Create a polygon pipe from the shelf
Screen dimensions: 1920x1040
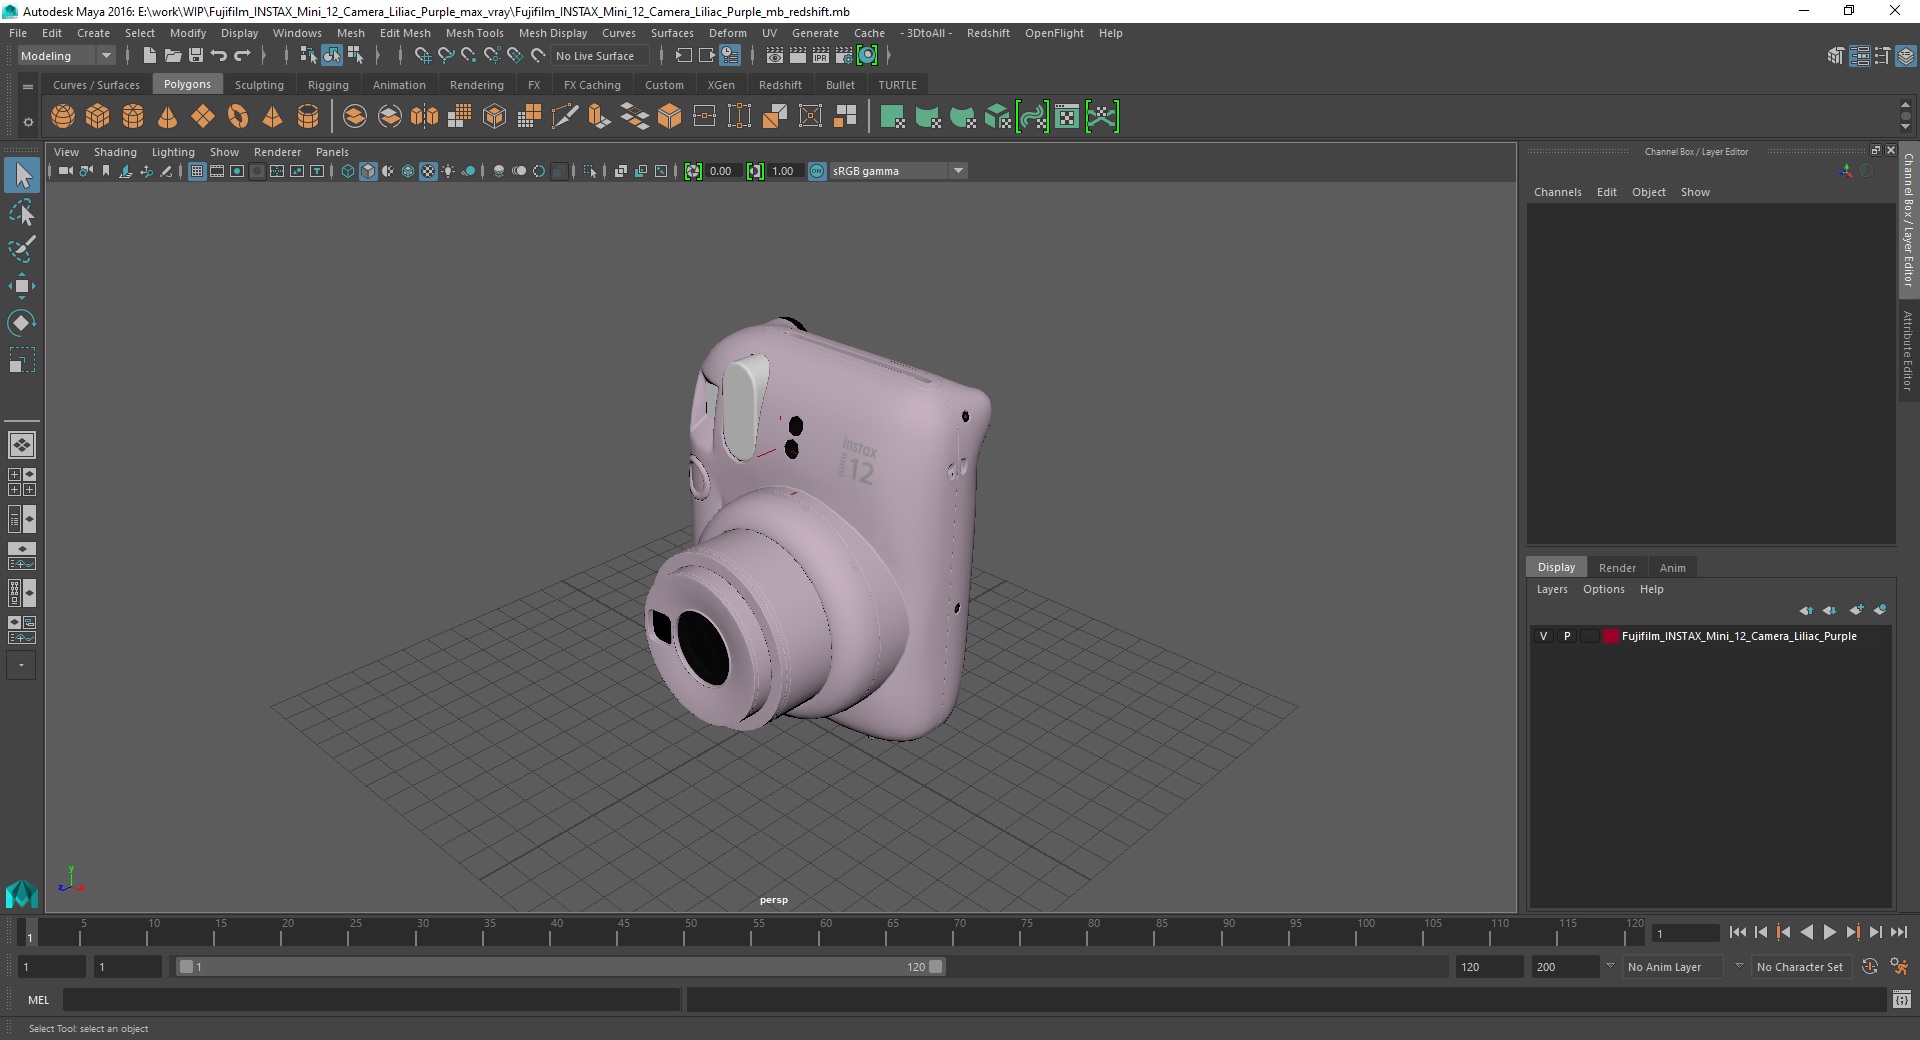[x=308, y=117]
